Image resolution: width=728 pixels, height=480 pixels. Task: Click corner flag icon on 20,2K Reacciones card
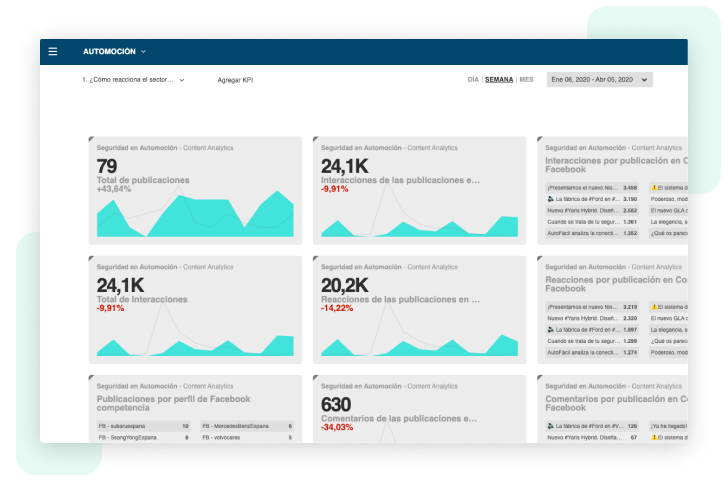tap(316, 258)
